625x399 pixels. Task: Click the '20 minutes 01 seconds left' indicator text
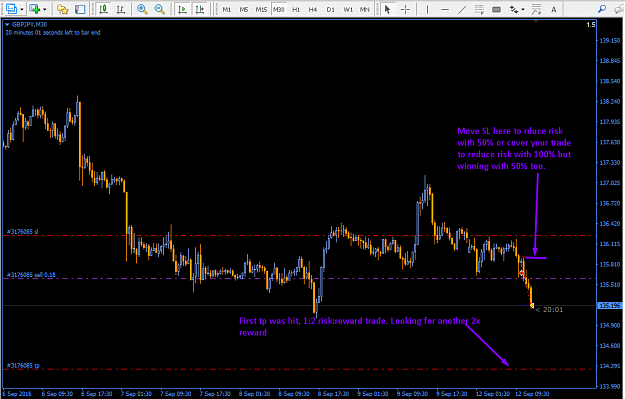[x=53, y=32]
